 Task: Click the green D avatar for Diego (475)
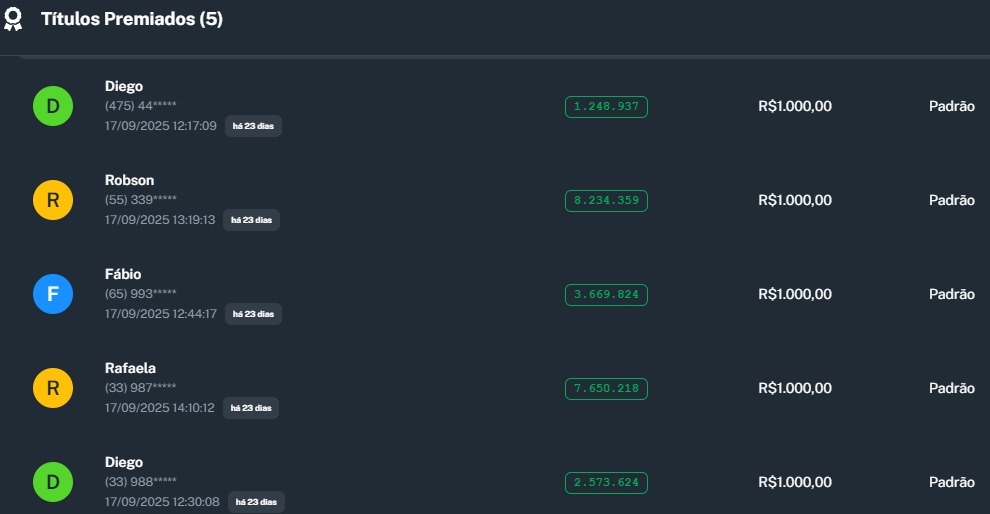pos(53,106)
